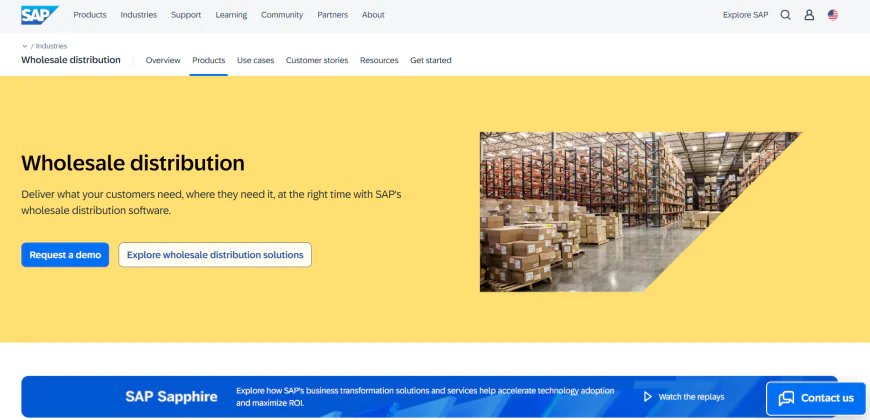Switch to the Get started tab
The height and width of the screenshot is (420, 870).
pos(431,60)
